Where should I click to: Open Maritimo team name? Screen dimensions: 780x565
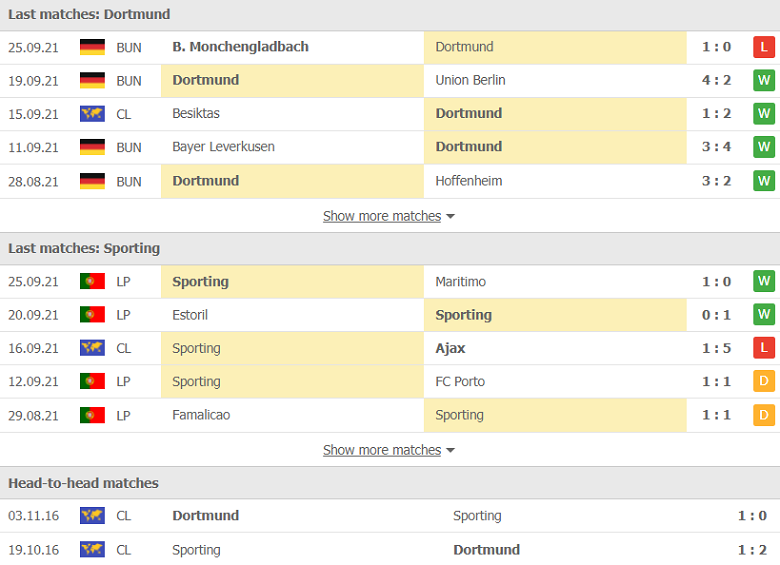[460, 282]
